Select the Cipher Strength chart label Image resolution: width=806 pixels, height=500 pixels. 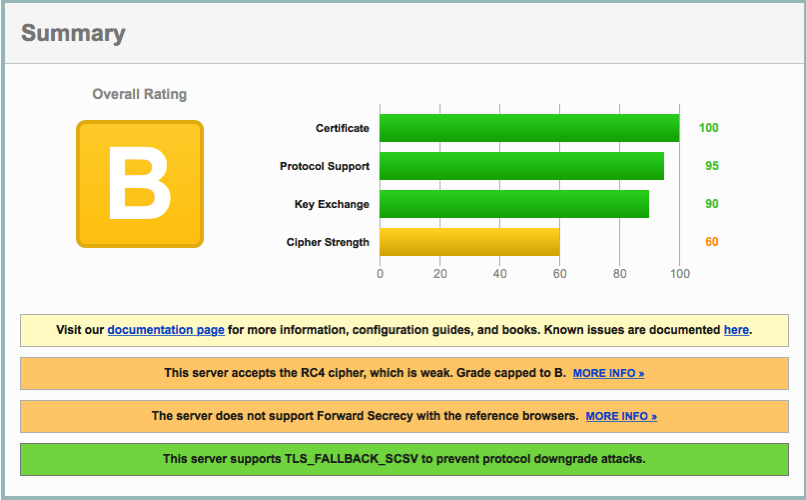pyautogui.click(x=327, y=243)
